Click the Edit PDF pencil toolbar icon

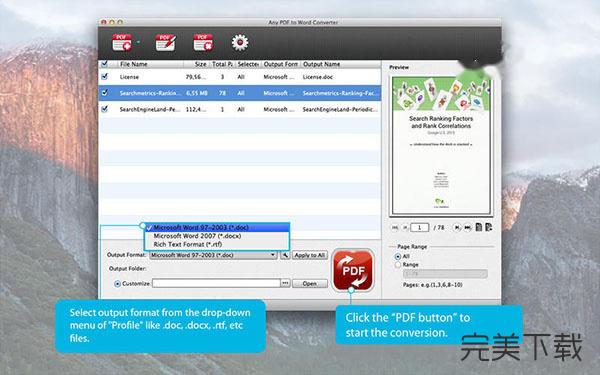click(x=165, y=42)
